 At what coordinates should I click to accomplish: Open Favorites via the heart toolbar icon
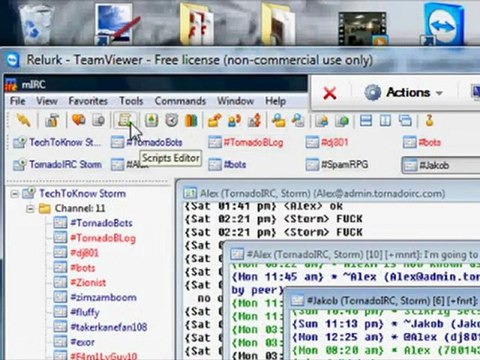coord(79,120)
